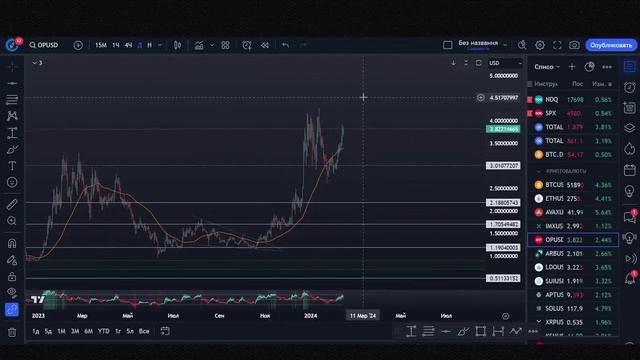The height and width of the screenshot is (360, 640).
Task: Select the 1Ч timeframe
Action: [116, 45]
